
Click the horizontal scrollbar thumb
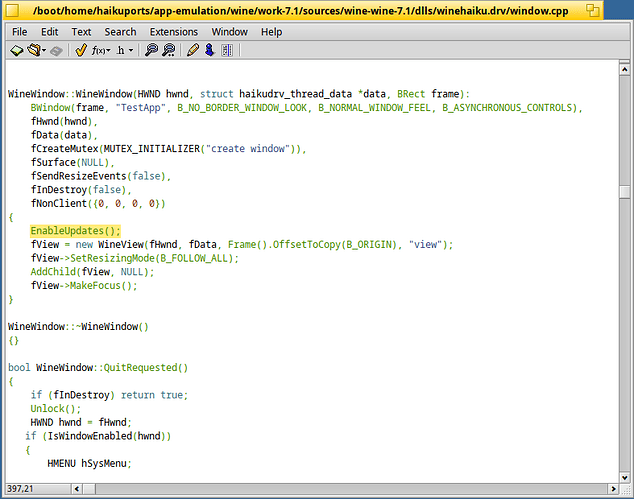pyautogui.click(x=89, y=489)
